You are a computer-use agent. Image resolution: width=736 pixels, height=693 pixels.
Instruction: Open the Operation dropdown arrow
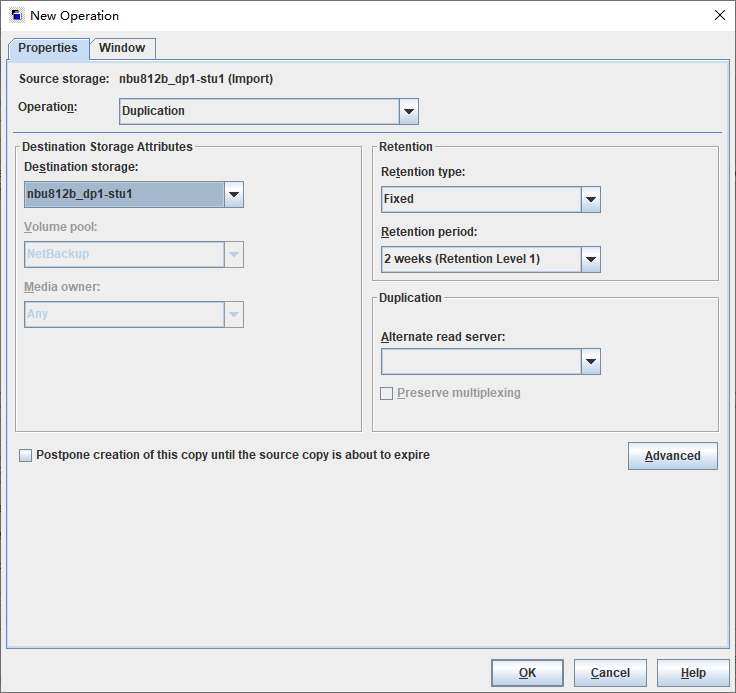click(x=409, y=111)
